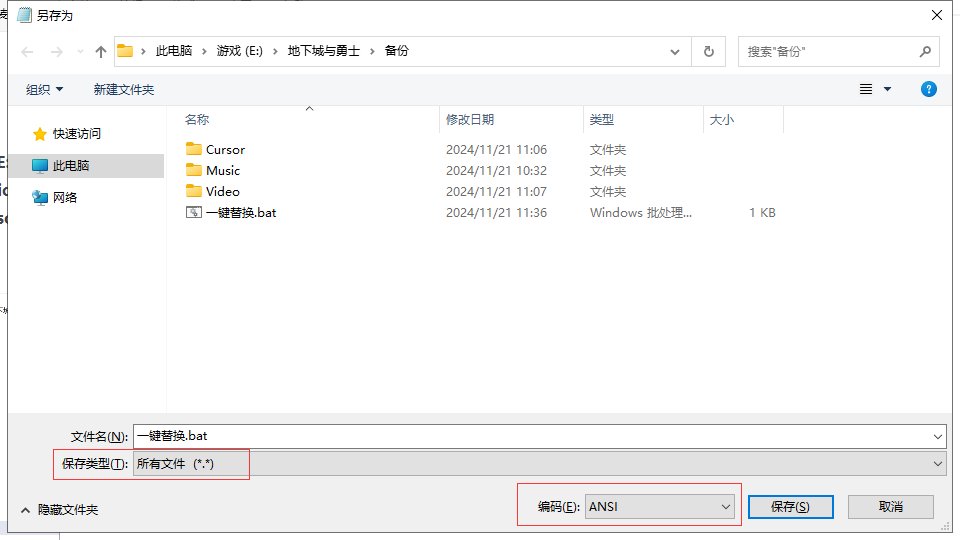
Task: Open the 编码 ANSI dropdown
Action: click(x=660, y=506)
